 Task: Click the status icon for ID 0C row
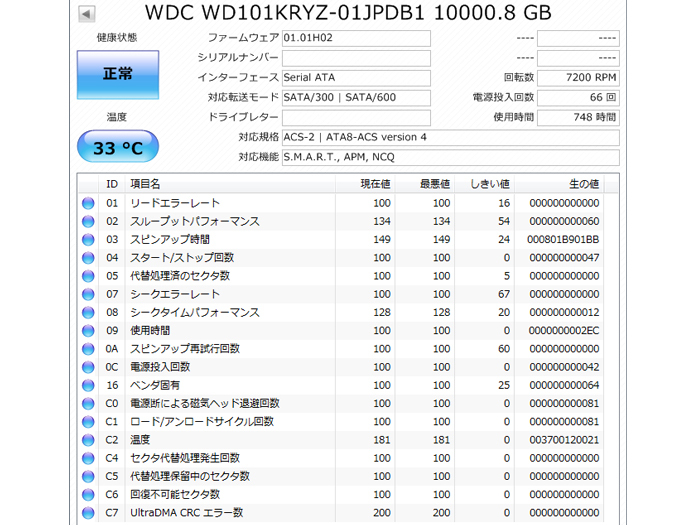[x=88, y=367]
